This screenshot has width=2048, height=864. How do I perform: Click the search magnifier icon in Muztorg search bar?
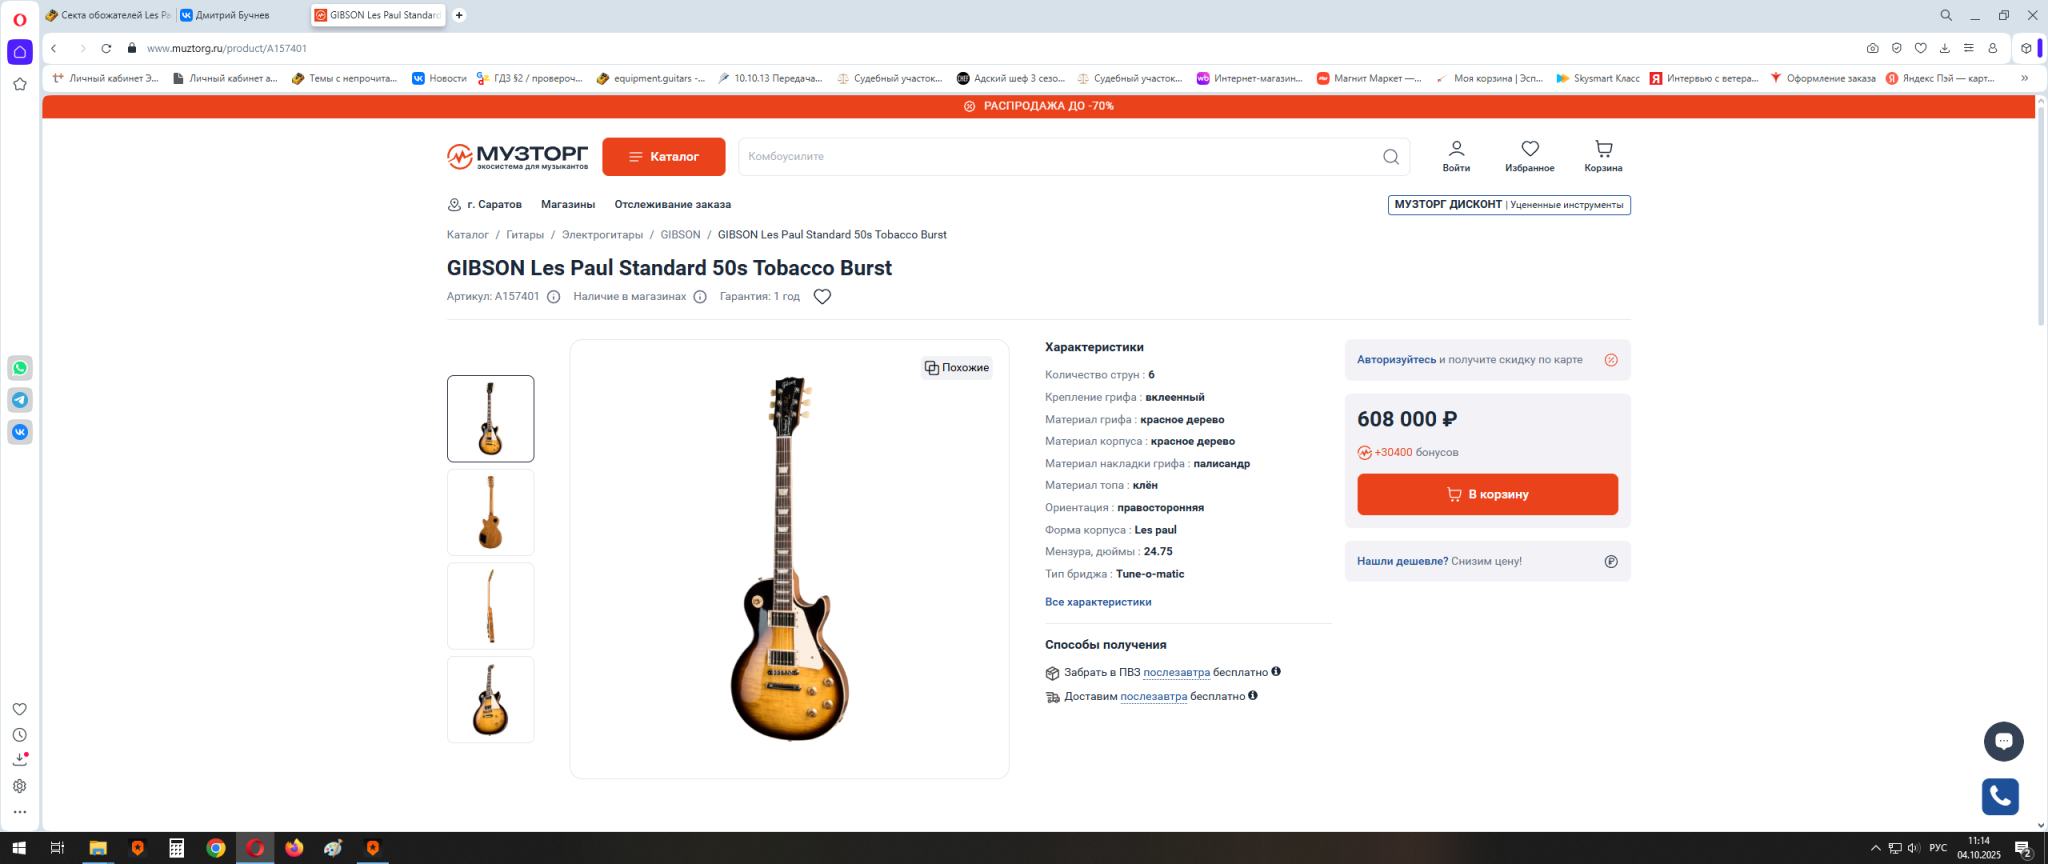tap(1390, 157)
